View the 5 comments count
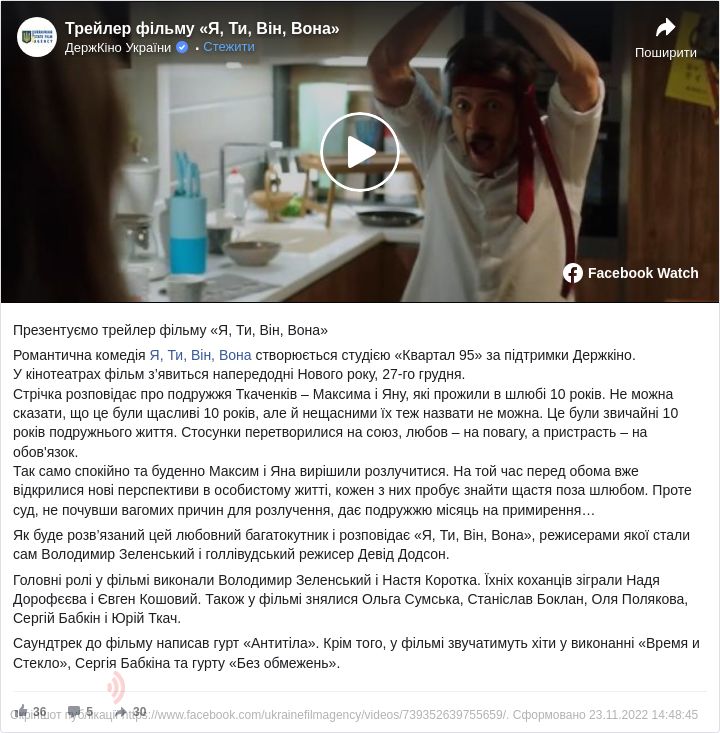The height and width of the screenshot is (733, 720). (89, 711)
